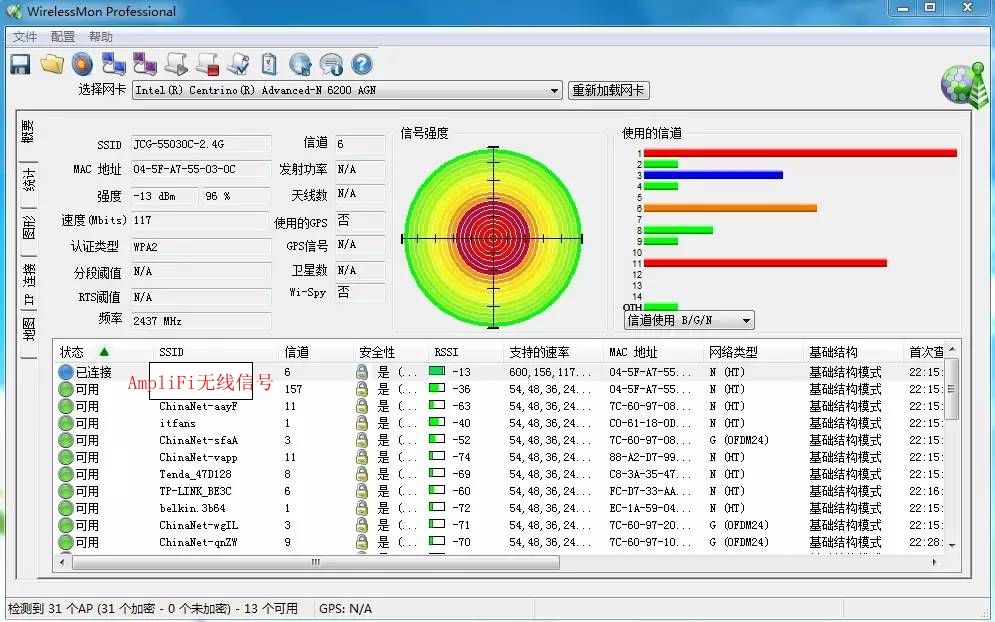Click the lock icon on Tenda_47D128 row
Viewport: 995px width, 622px height.
[x=360, y=473]
